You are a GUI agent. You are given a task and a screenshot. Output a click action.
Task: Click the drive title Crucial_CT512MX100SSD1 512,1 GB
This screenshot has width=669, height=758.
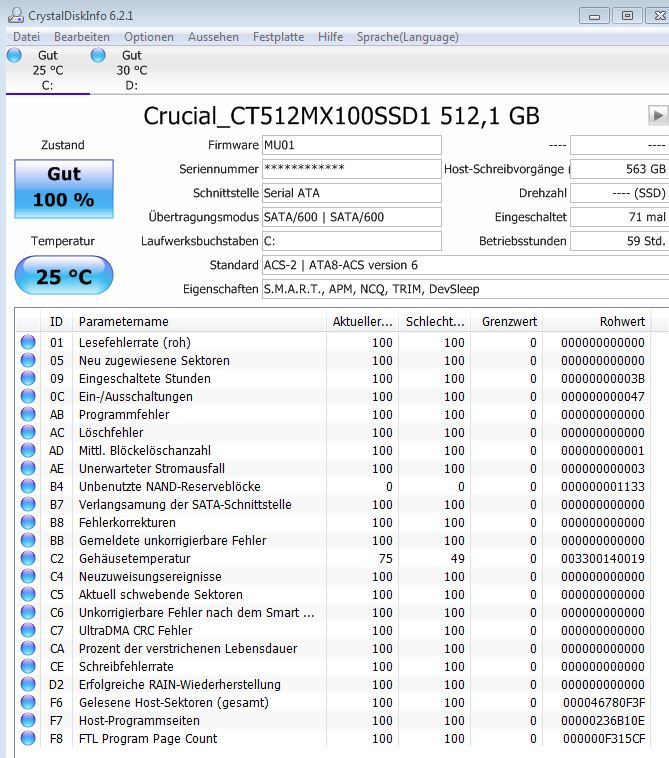[341, 116]
